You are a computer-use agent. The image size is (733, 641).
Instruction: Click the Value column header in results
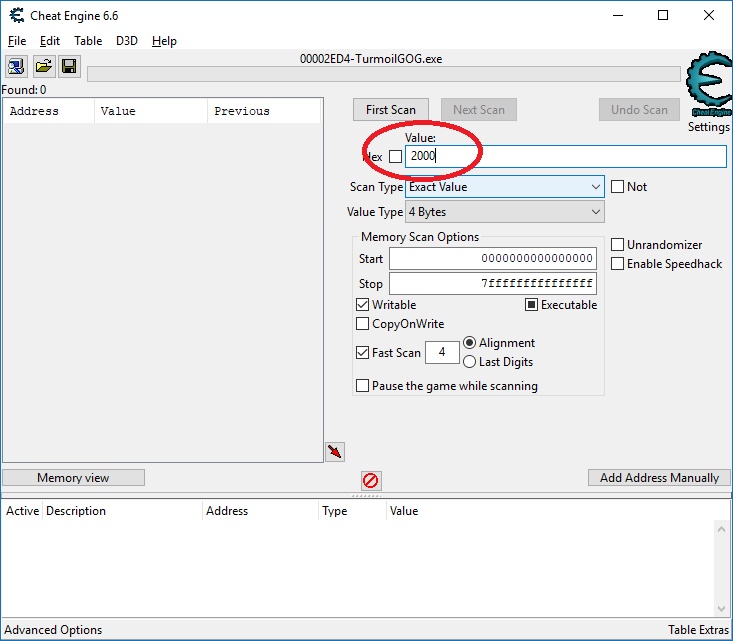pos(151,111)
